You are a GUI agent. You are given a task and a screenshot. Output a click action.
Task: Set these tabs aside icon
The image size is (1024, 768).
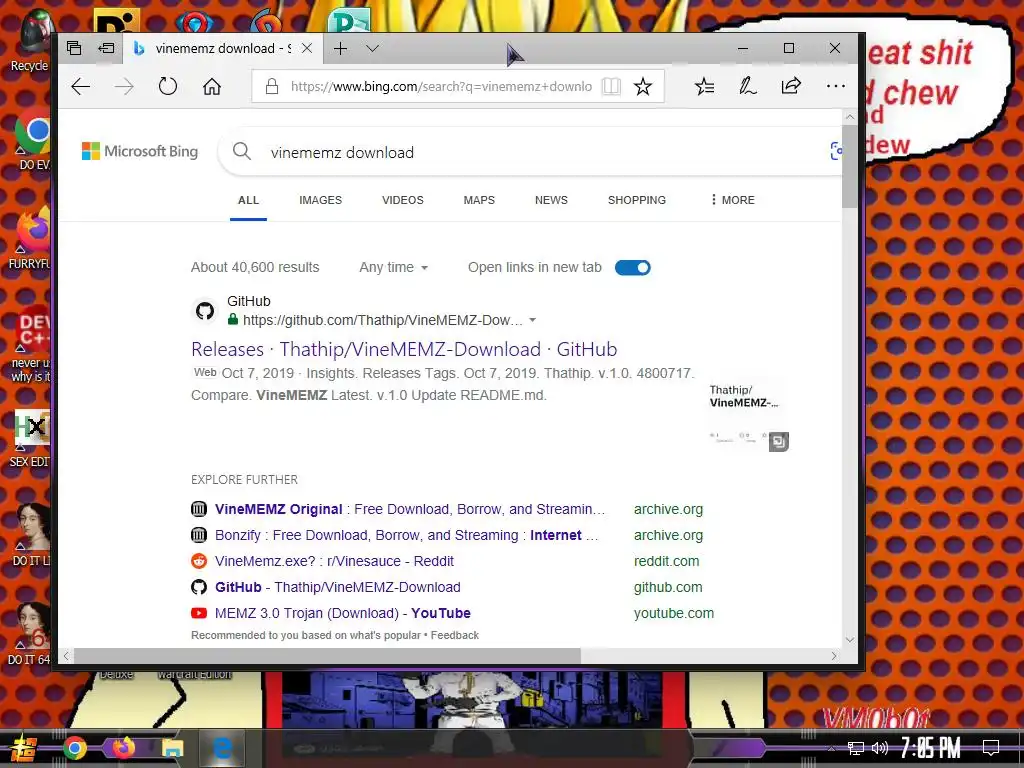(x=106, y=48)
